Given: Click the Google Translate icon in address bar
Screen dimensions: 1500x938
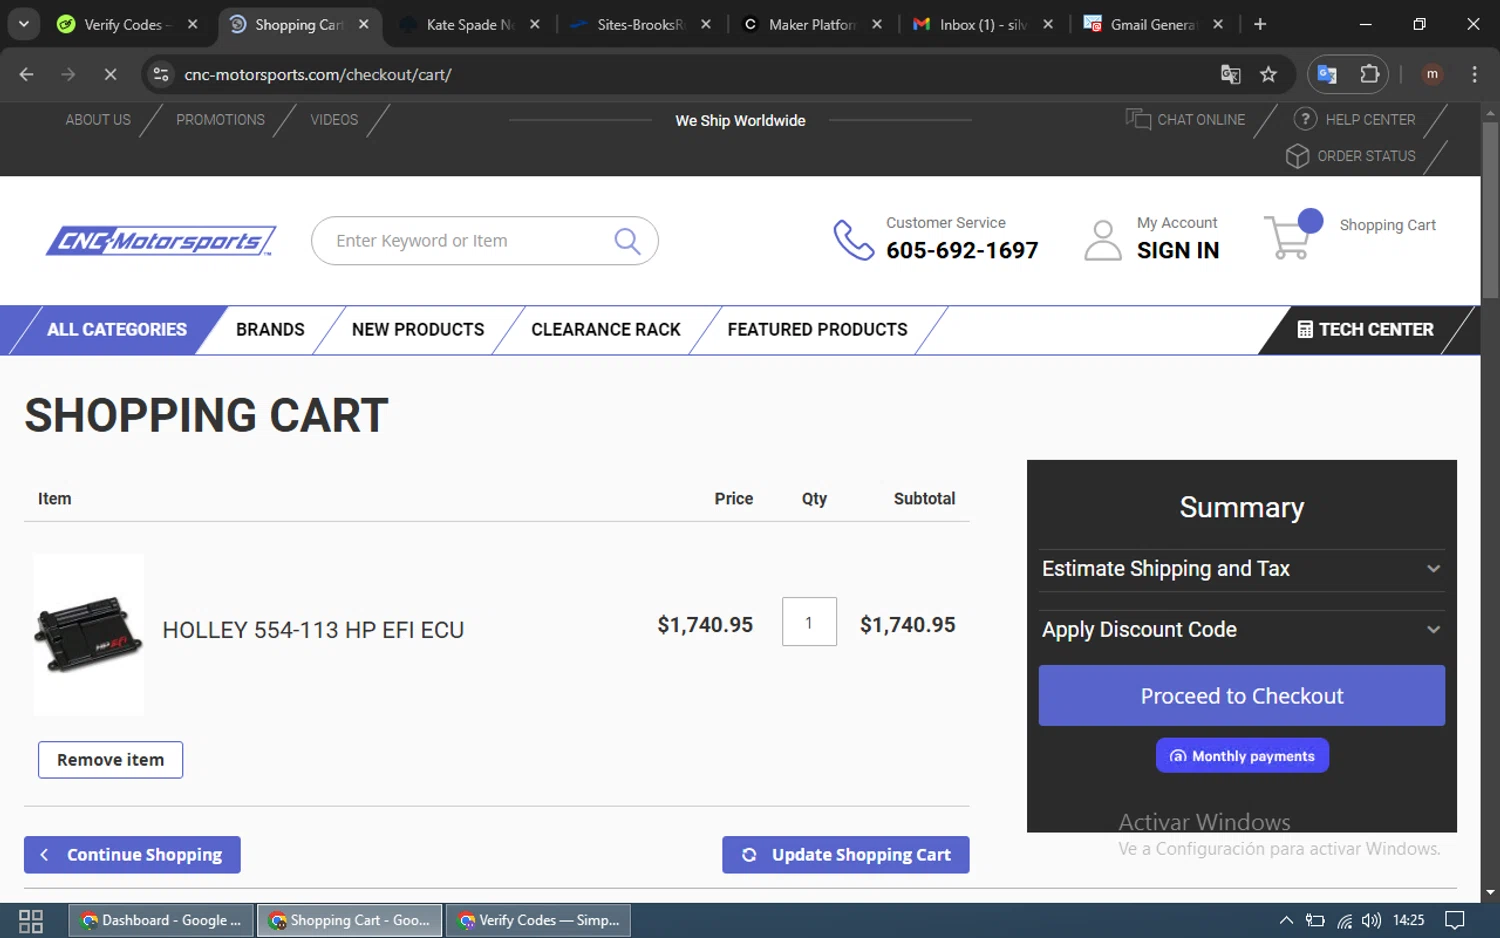Looking at the screenshot, I should 1231,74.
